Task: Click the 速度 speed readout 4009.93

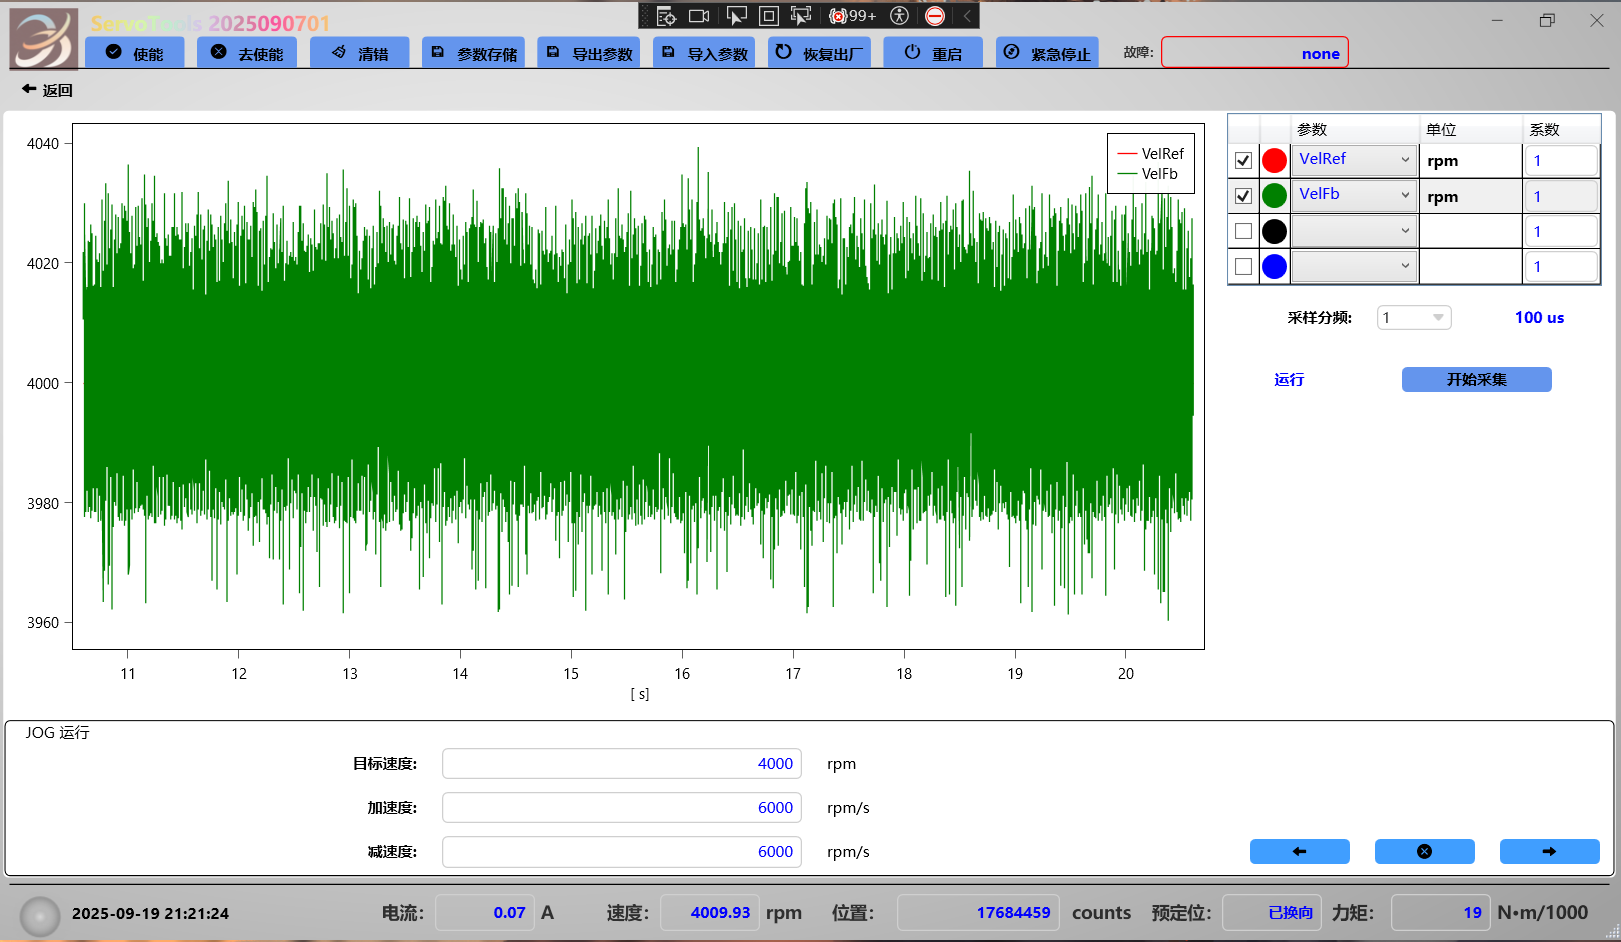Action: click(x=709, y=913)
